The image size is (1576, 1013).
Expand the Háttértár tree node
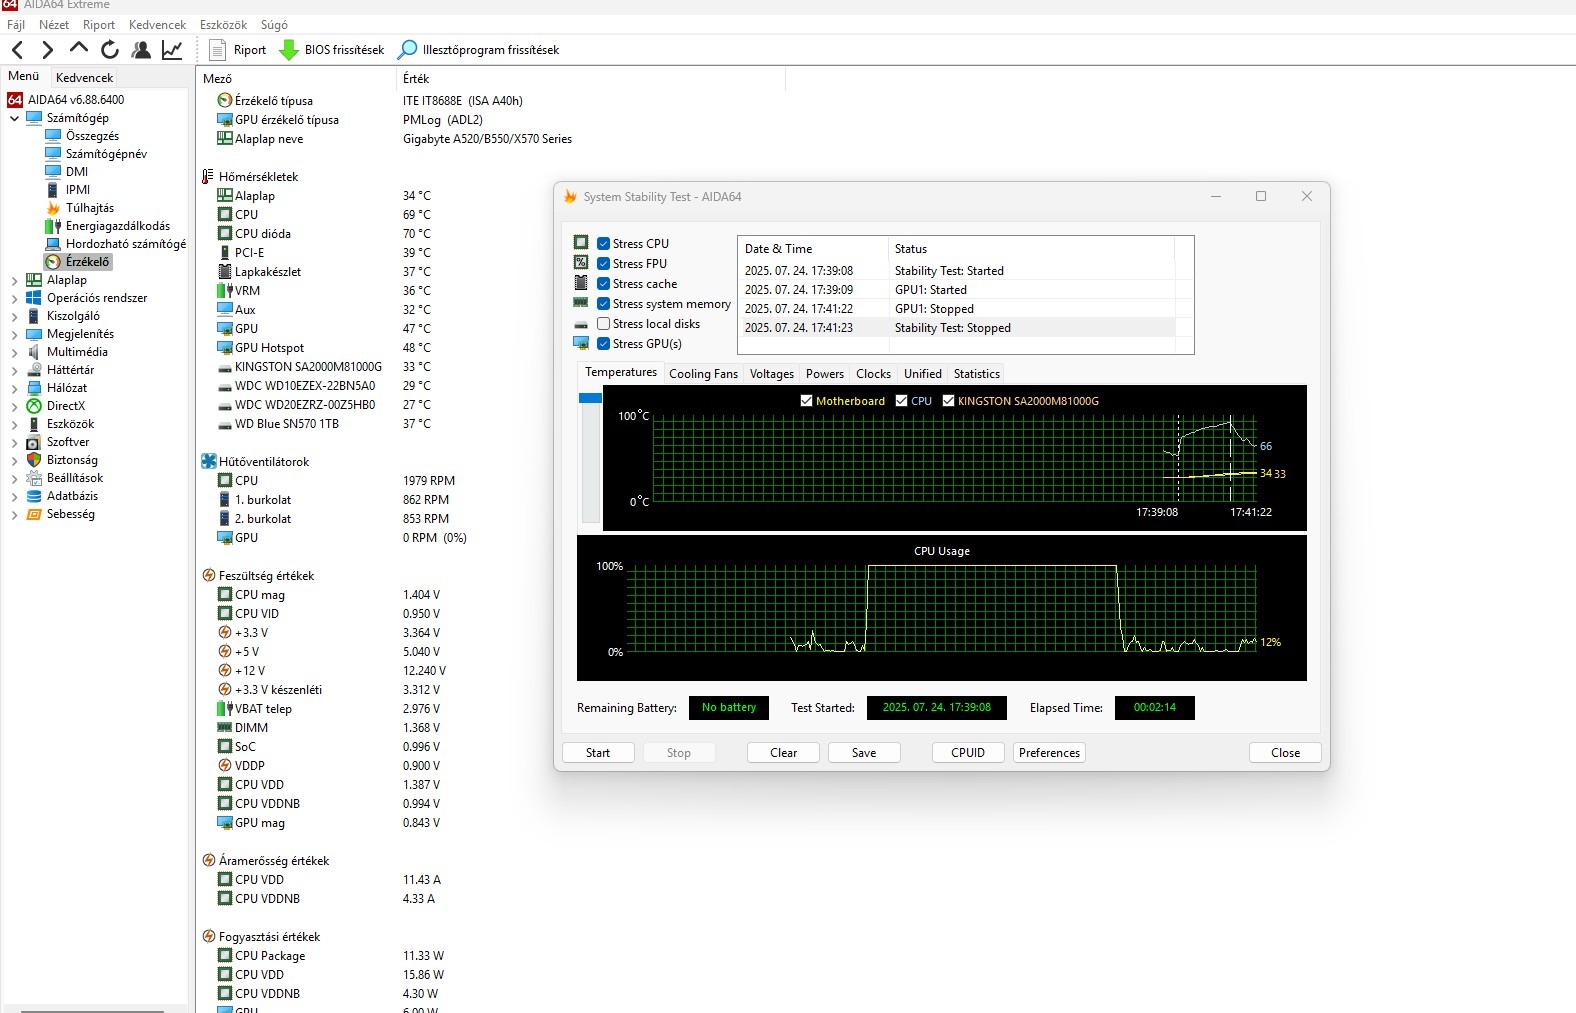(14, 370)
